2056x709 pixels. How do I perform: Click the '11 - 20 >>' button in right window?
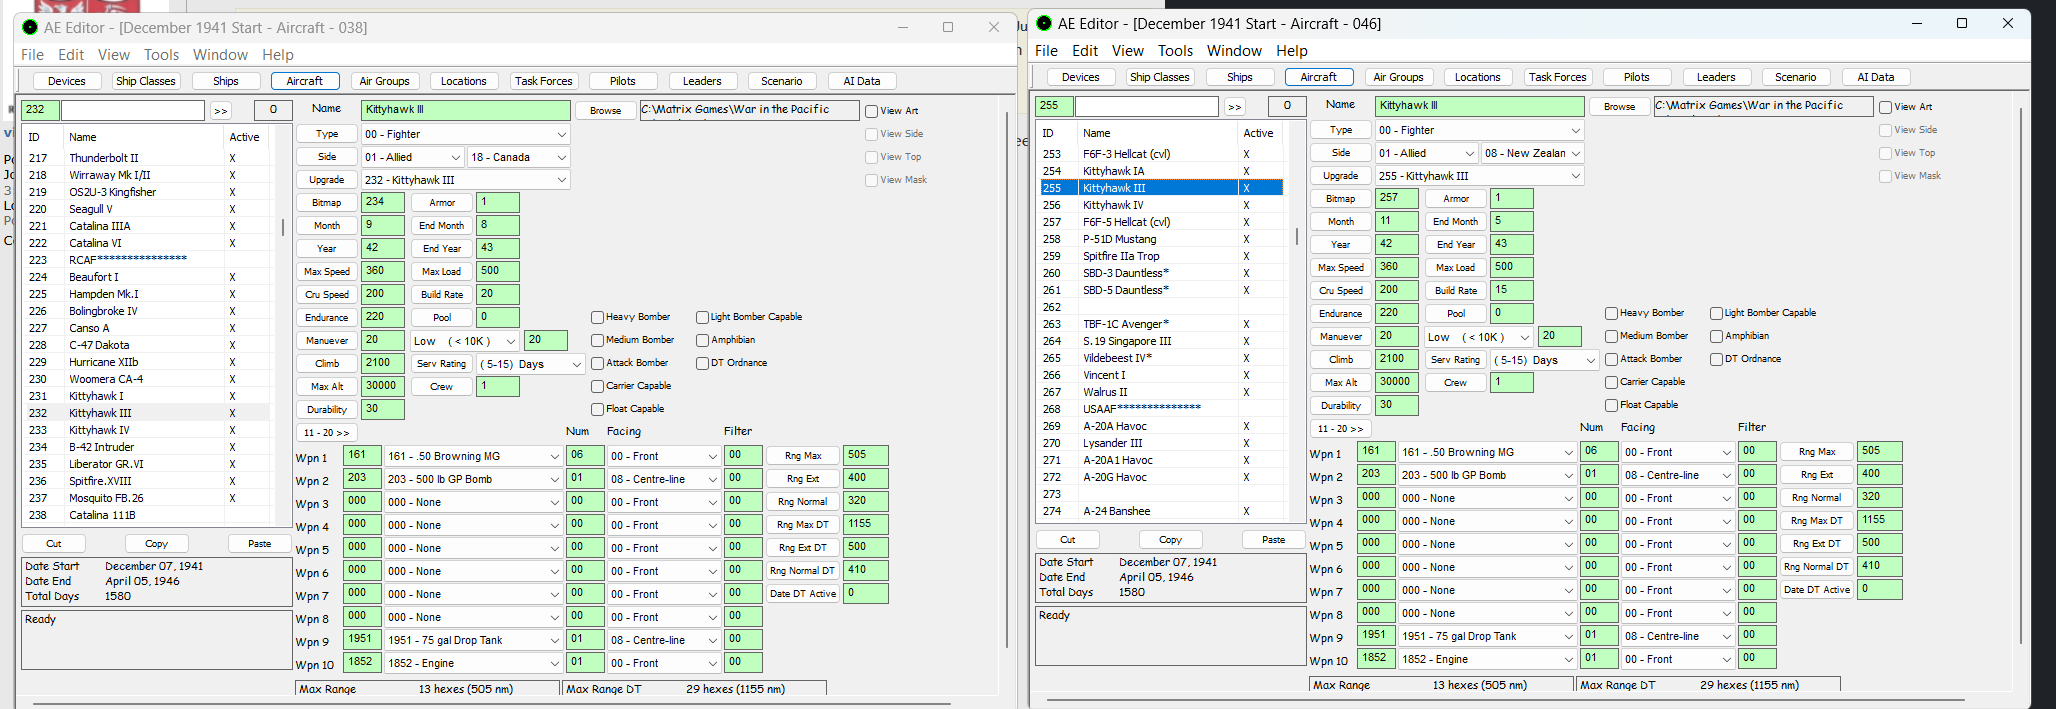point(1340,429)
